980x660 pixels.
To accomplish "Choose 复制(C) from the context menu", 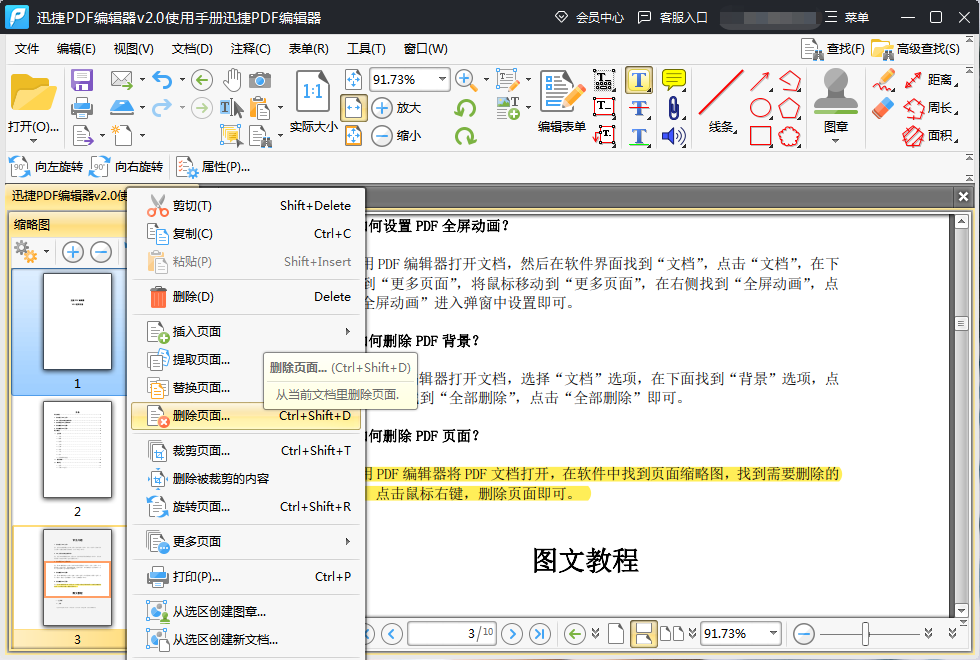I will [246, 234].
